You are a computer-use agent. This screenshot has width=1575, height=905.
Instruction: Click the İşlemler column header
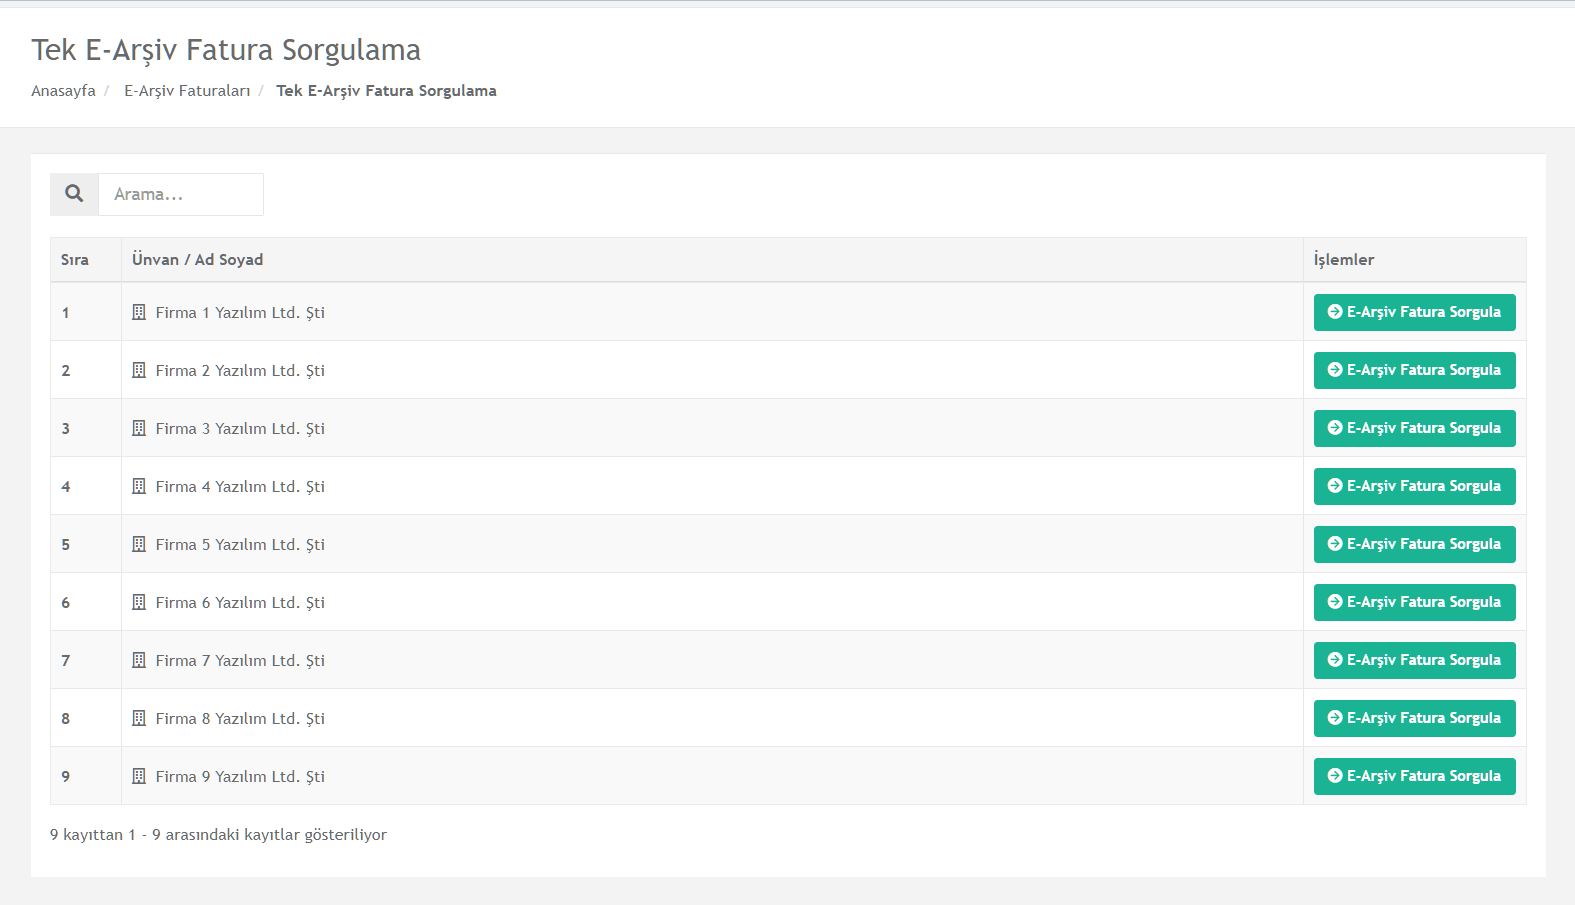click(x=1344, y=260)
